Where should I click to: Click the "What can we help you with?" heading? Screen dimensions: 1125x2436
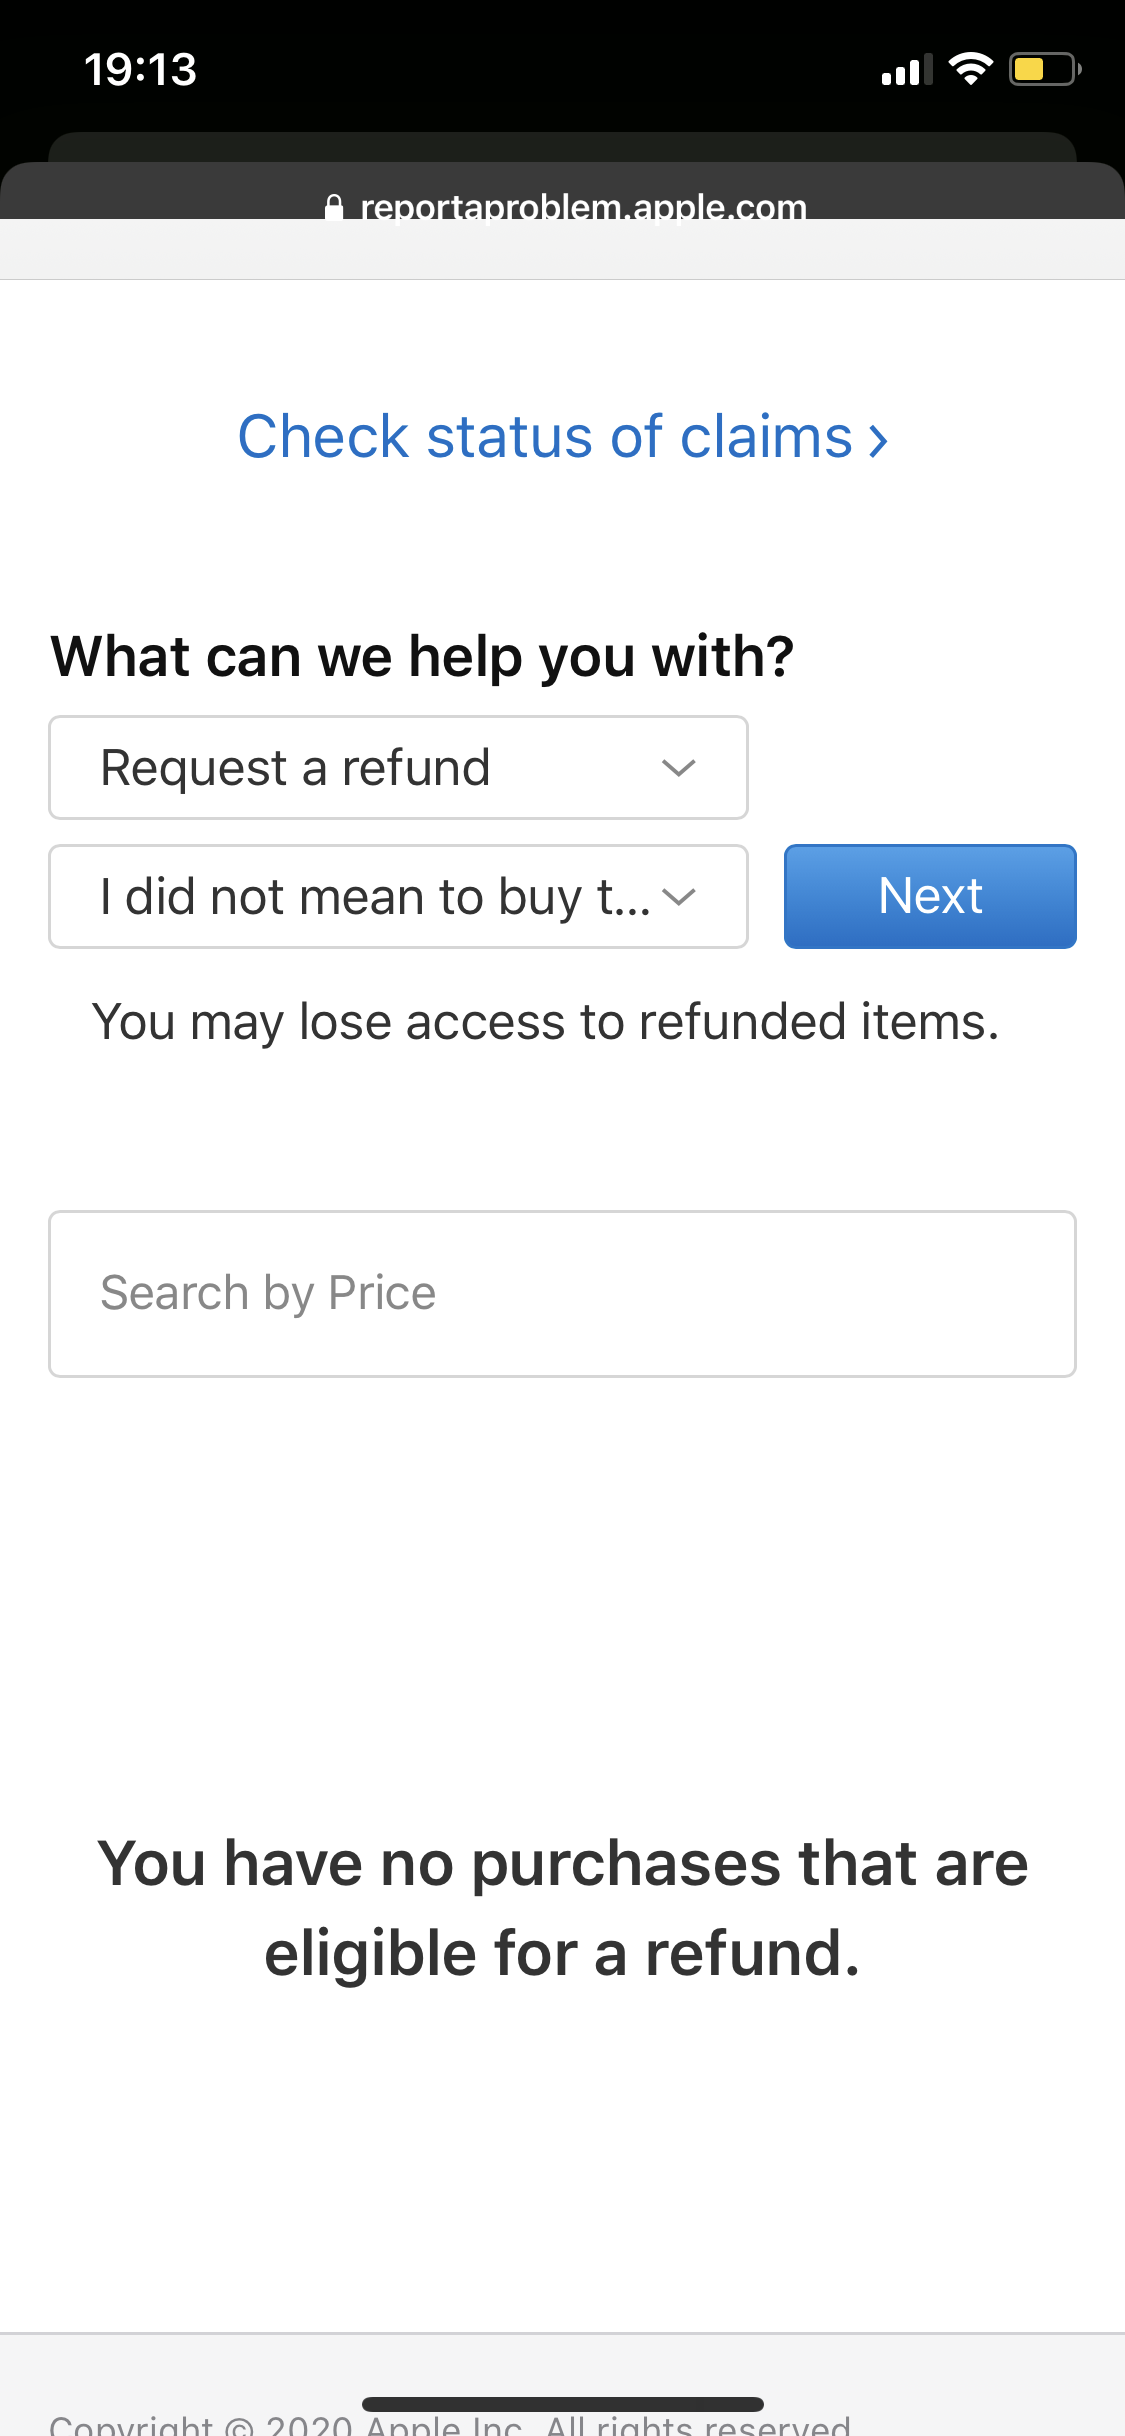[x=422, y=657]
